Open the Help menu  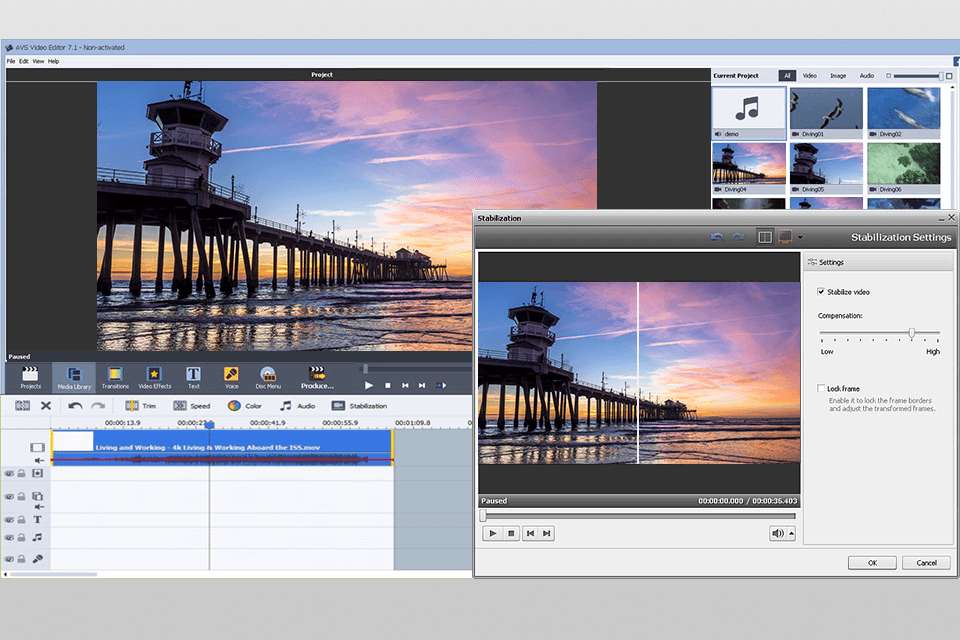pyautogui.click(x=53, y=61)
